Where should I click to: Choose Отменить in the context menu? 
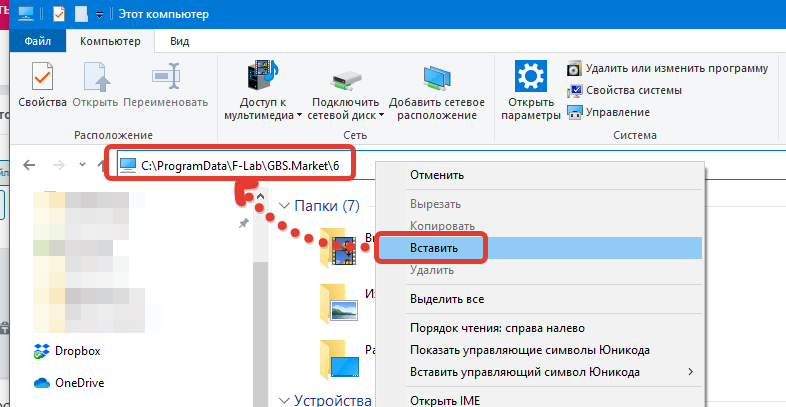coord(436,175)
